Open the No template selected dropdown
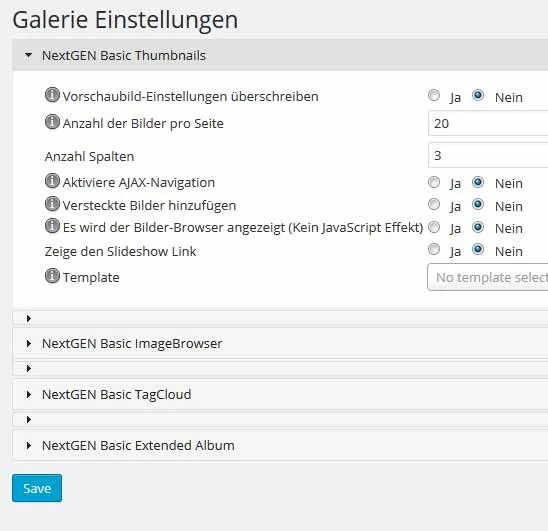548x531 pixels. click(488, 277)
